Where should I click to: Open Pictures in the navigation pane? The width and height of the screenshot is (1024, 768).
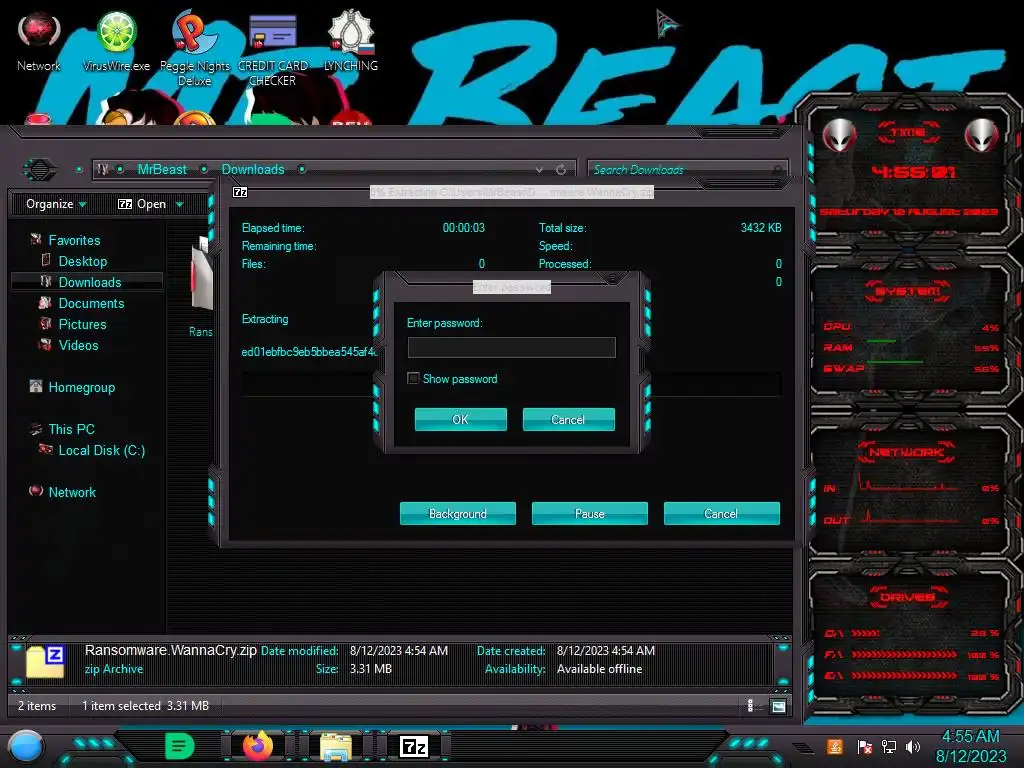82,324
